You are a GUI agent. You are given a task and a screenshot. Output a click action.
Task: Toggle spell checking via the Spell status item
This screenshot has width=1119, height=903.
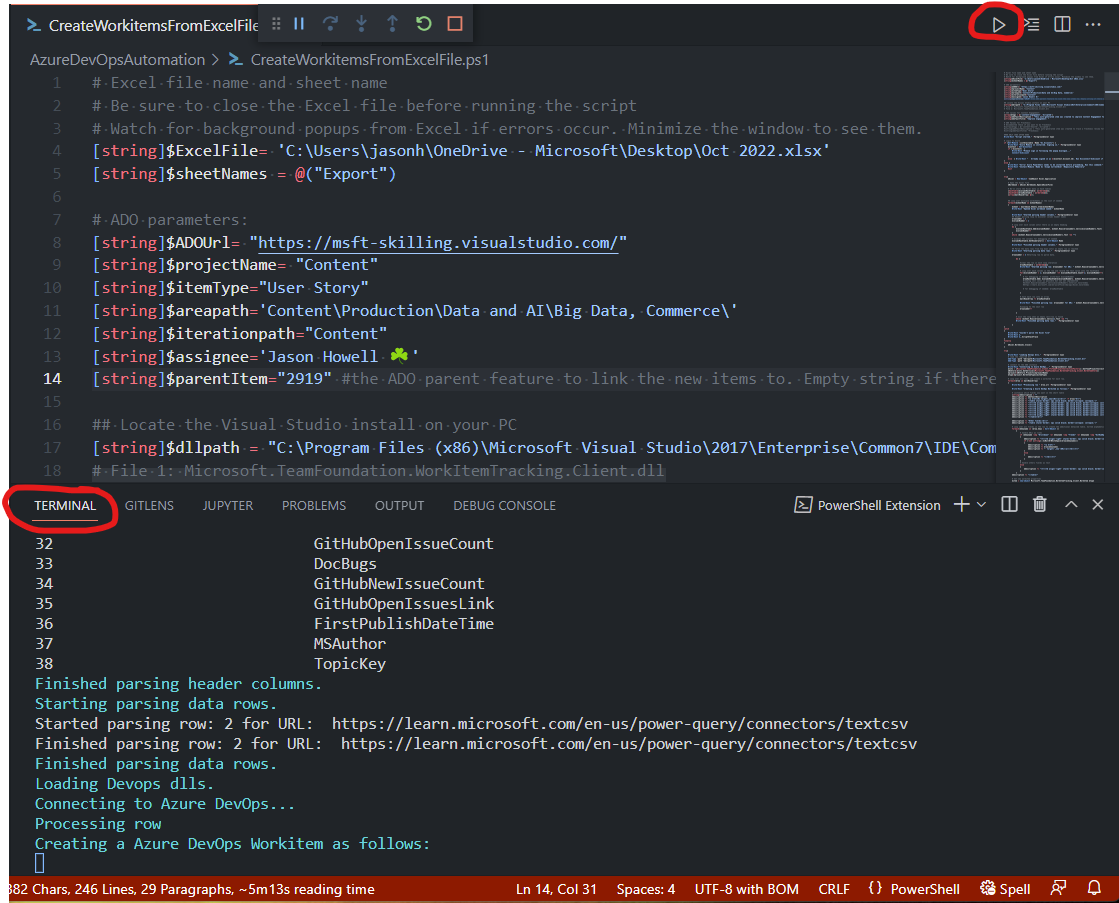[x=1003, y=888]
